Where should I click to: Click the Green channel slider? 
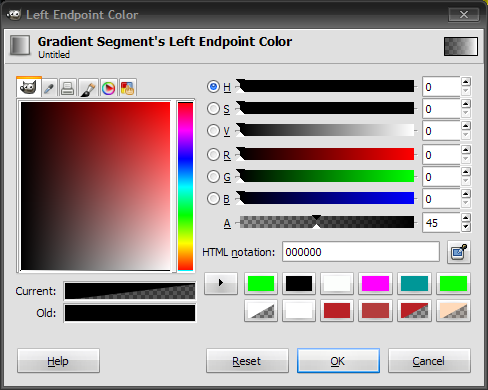coord(327,176)
